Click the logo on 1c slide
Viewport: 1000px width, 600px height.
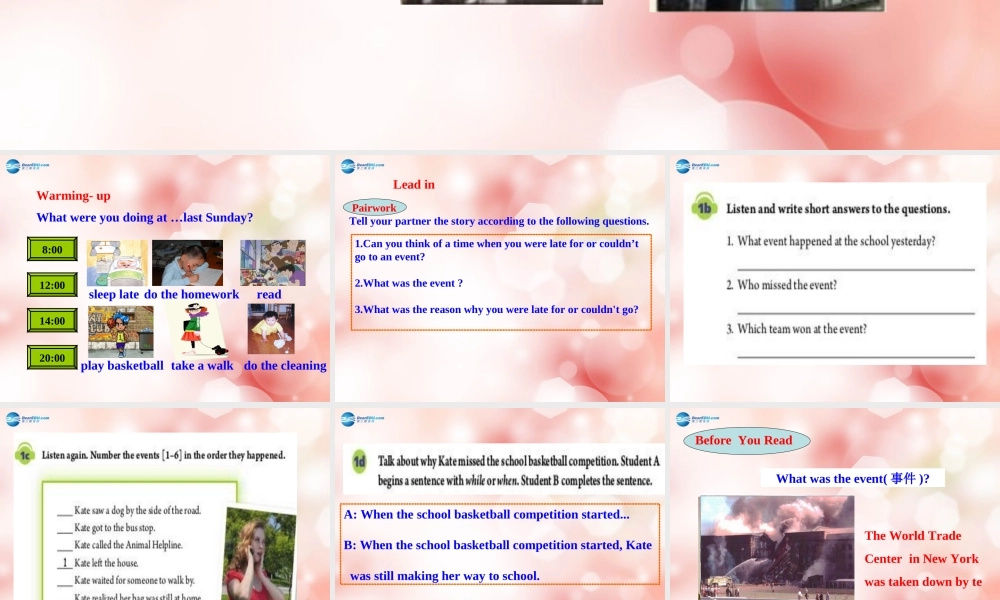tap(27, 419)
